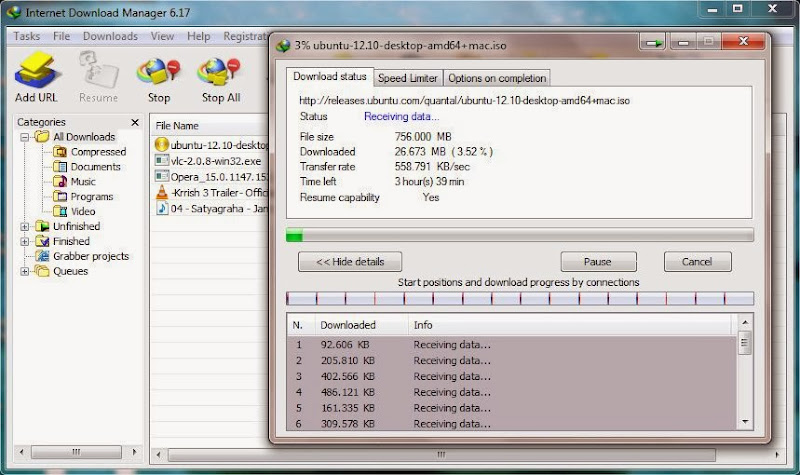Select the All Downloads folder icon
The height and width of the screenshot is (475, 800).
click(x=42, y=137)
